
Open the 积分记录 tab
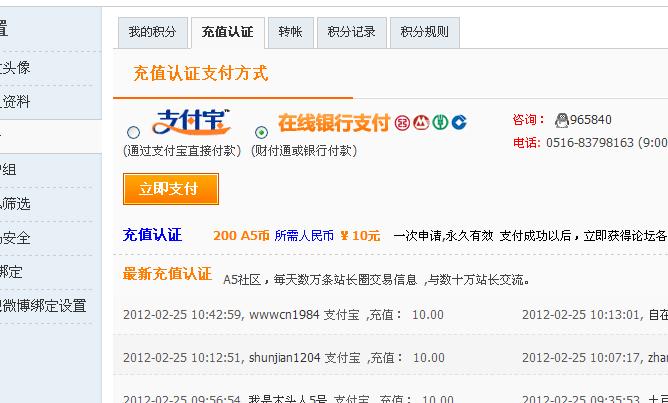(x=351, y=32)
